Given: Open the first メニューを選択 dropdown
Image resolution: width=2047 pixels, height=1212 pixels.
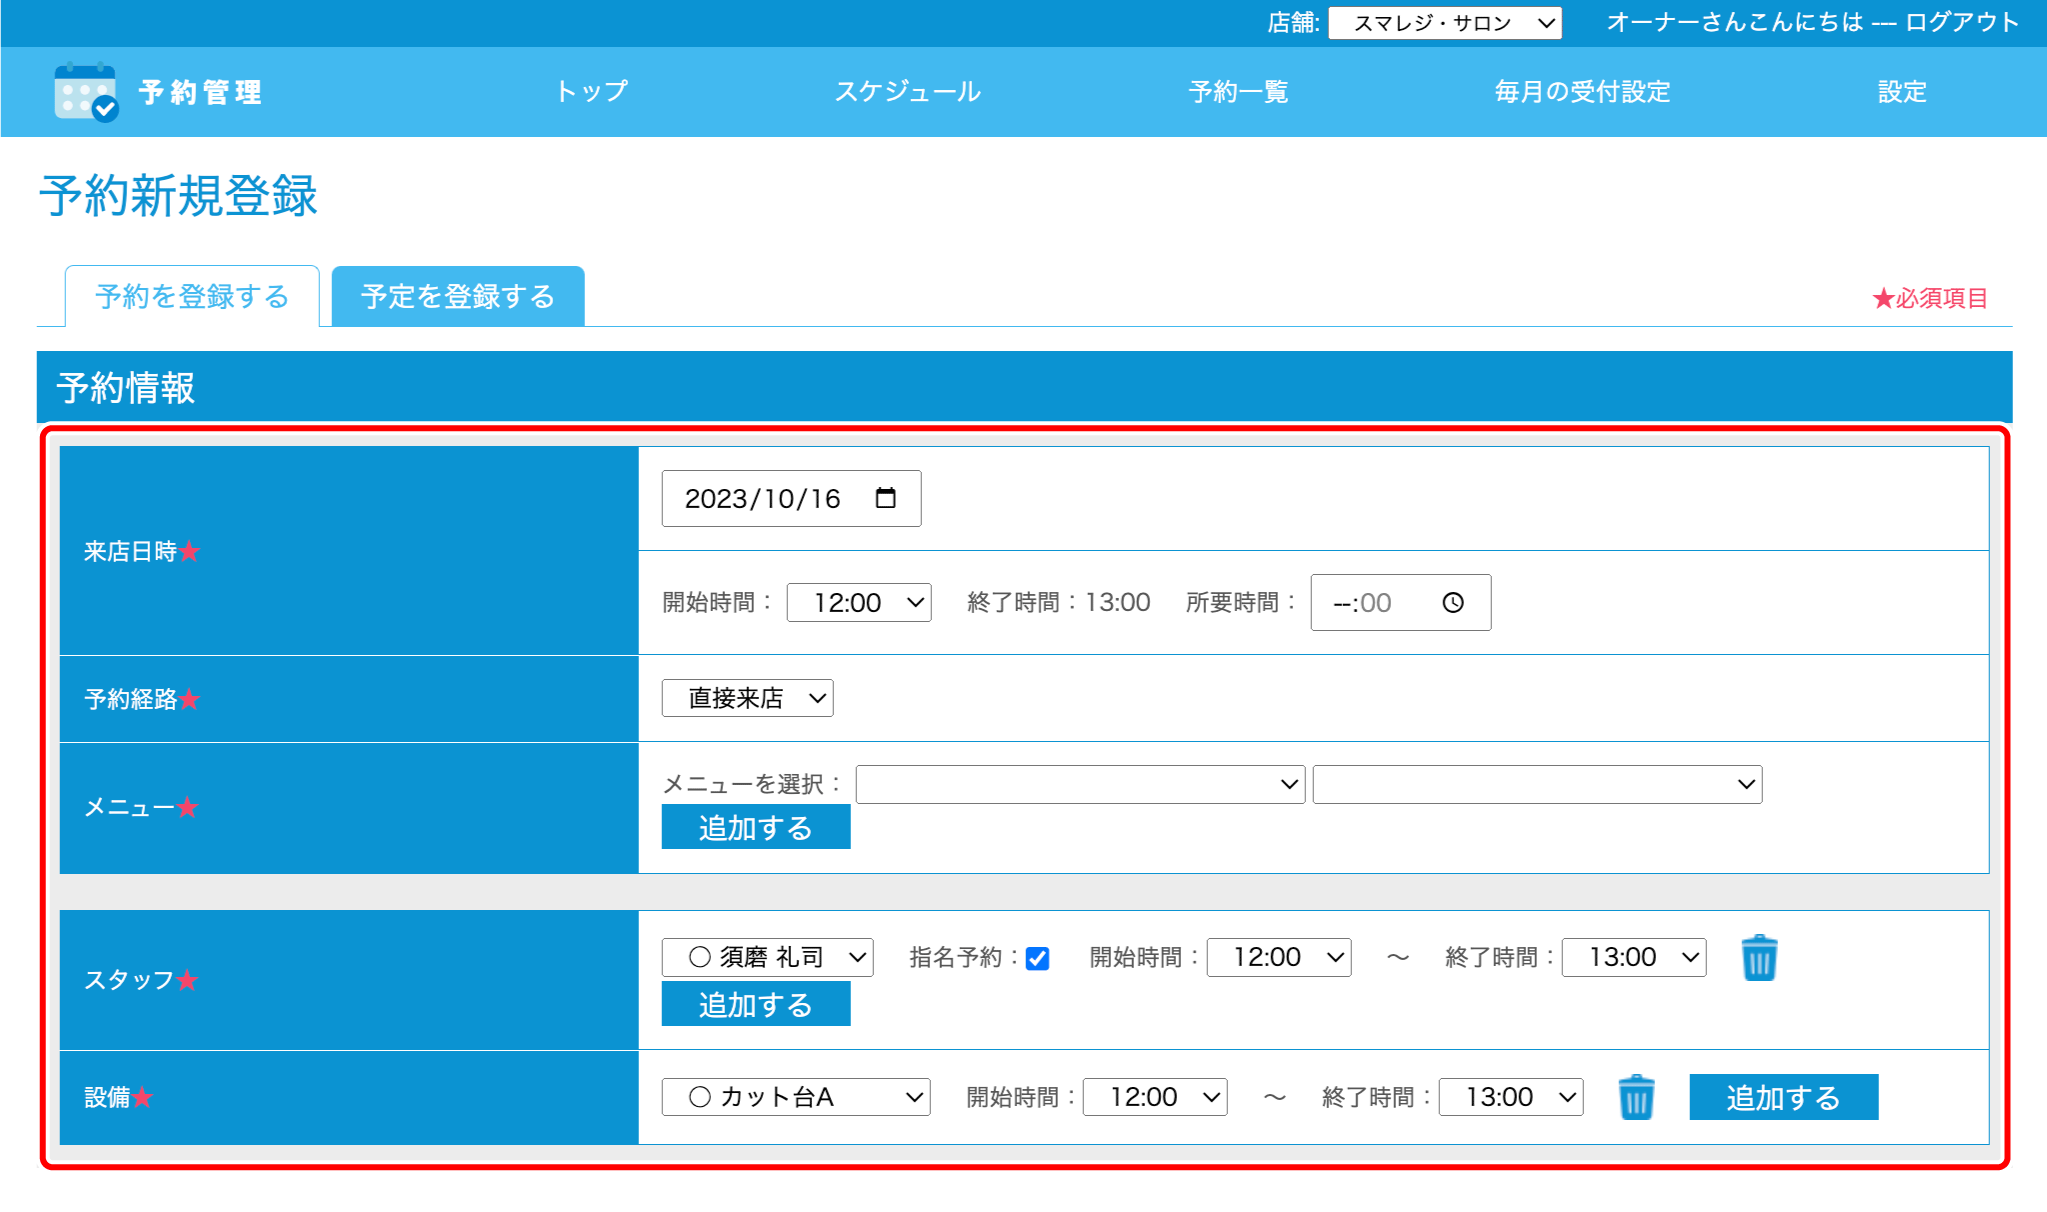Looking at the screenshot, I should (x=1080, y=784).
